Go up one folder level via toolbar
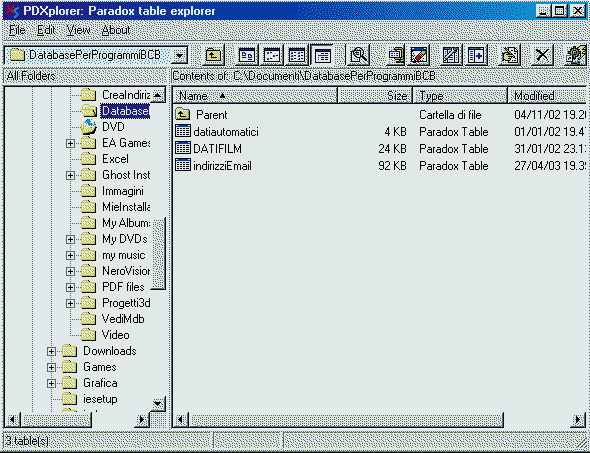This screenshot has height=453, width=590. click(214, 56)
